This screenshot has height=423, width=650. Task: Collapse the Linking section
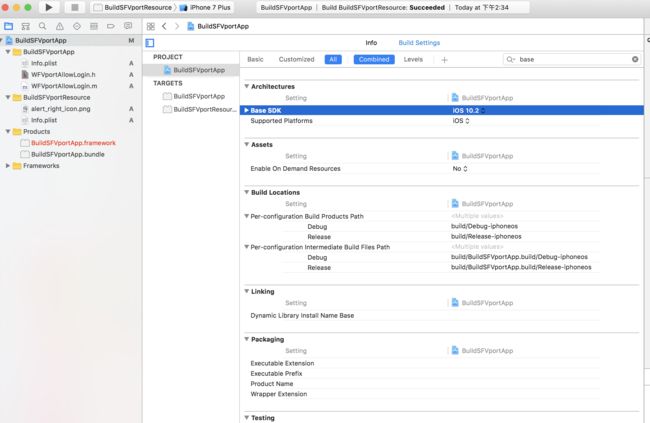(247, 291)
